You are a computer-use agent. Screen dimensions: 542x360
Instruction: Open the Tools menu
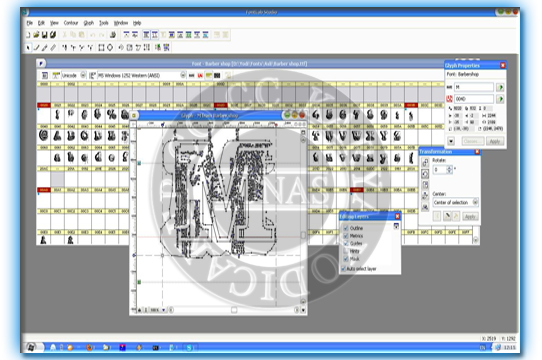104,23
